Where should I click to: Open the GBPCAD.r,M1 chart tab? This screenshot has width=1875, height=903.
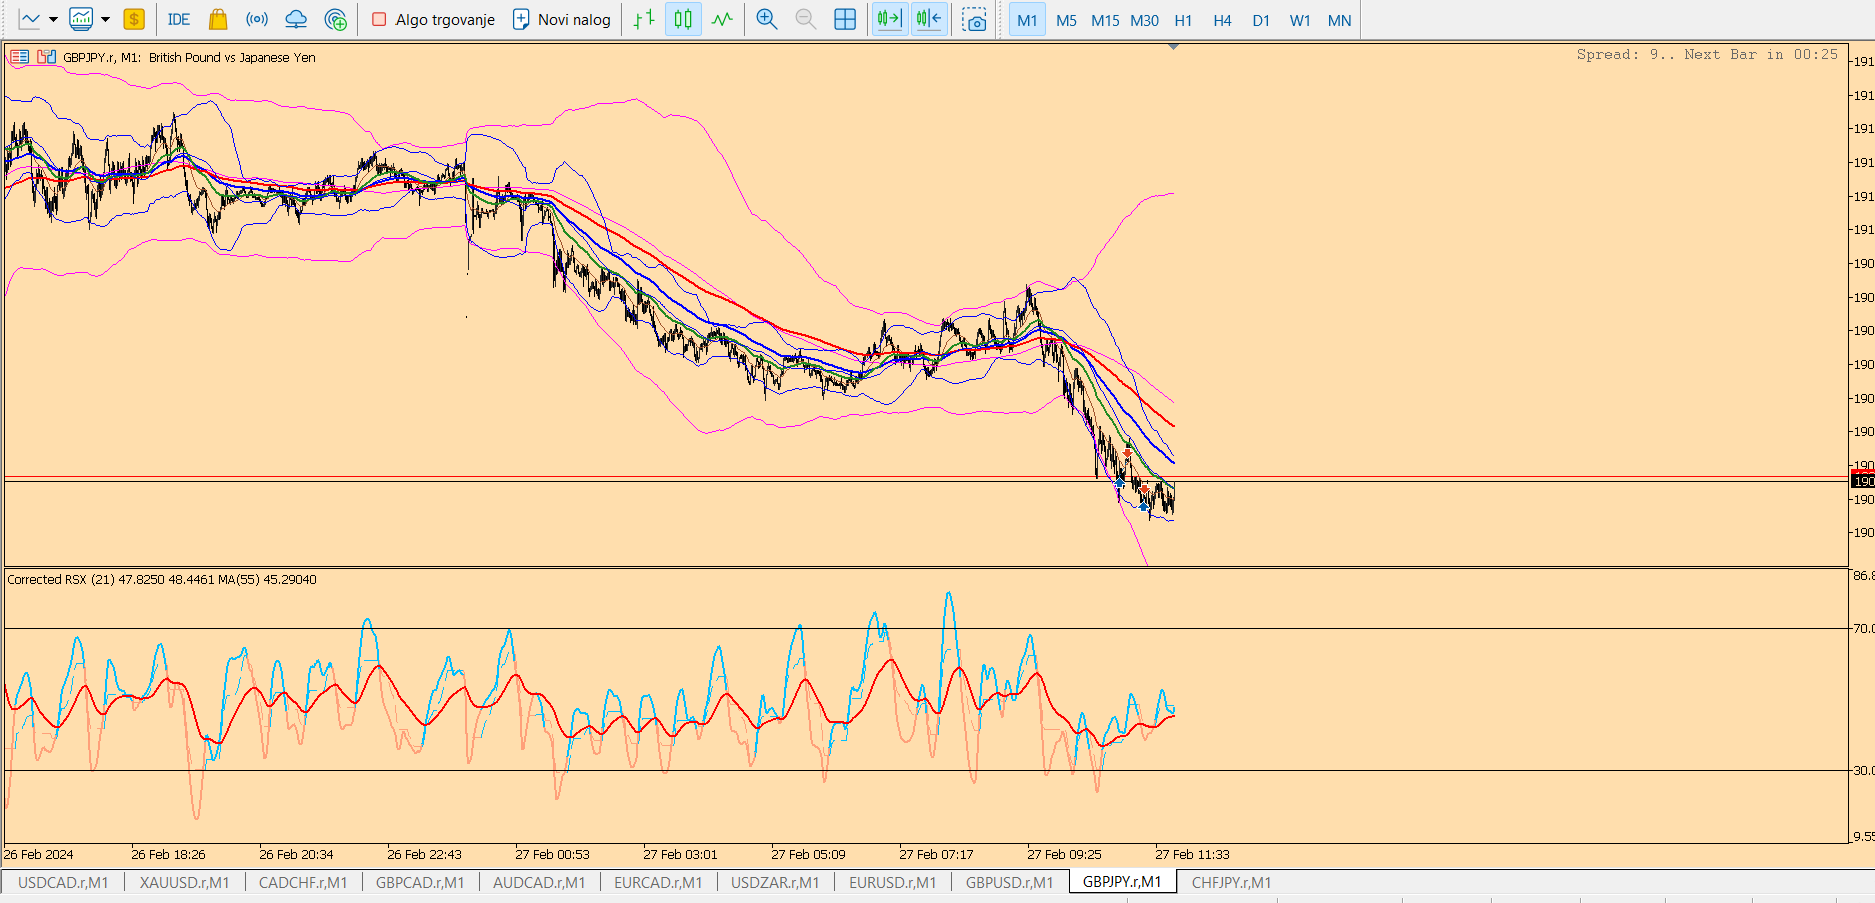(x=420, y=882)
